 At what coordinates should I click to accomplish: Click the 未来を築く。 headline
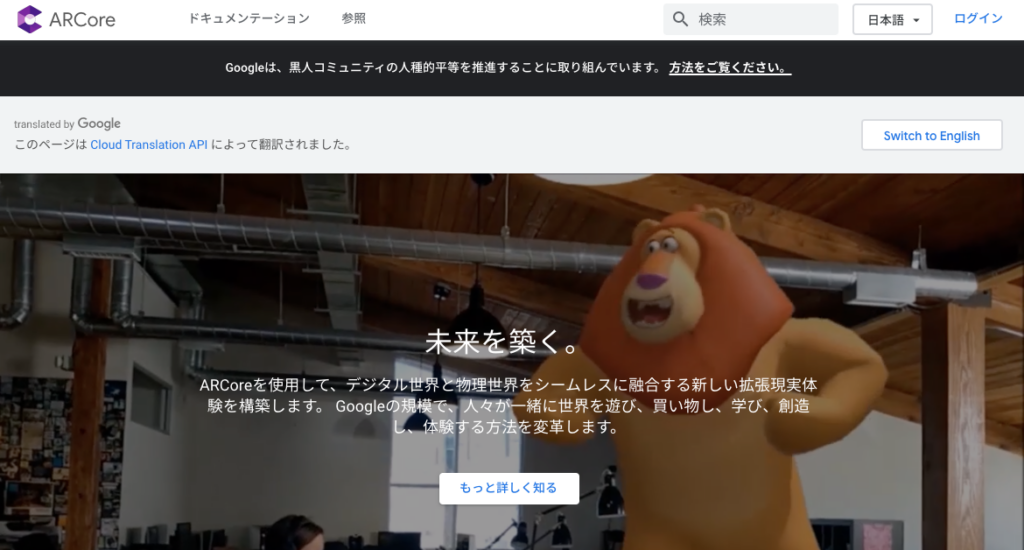(x=501, y=342)
